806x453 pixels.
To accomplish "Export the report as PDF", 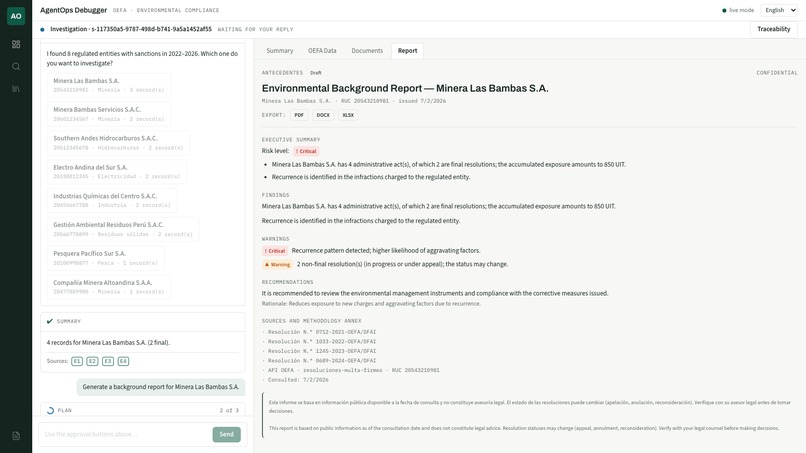I will pos(299,115).
